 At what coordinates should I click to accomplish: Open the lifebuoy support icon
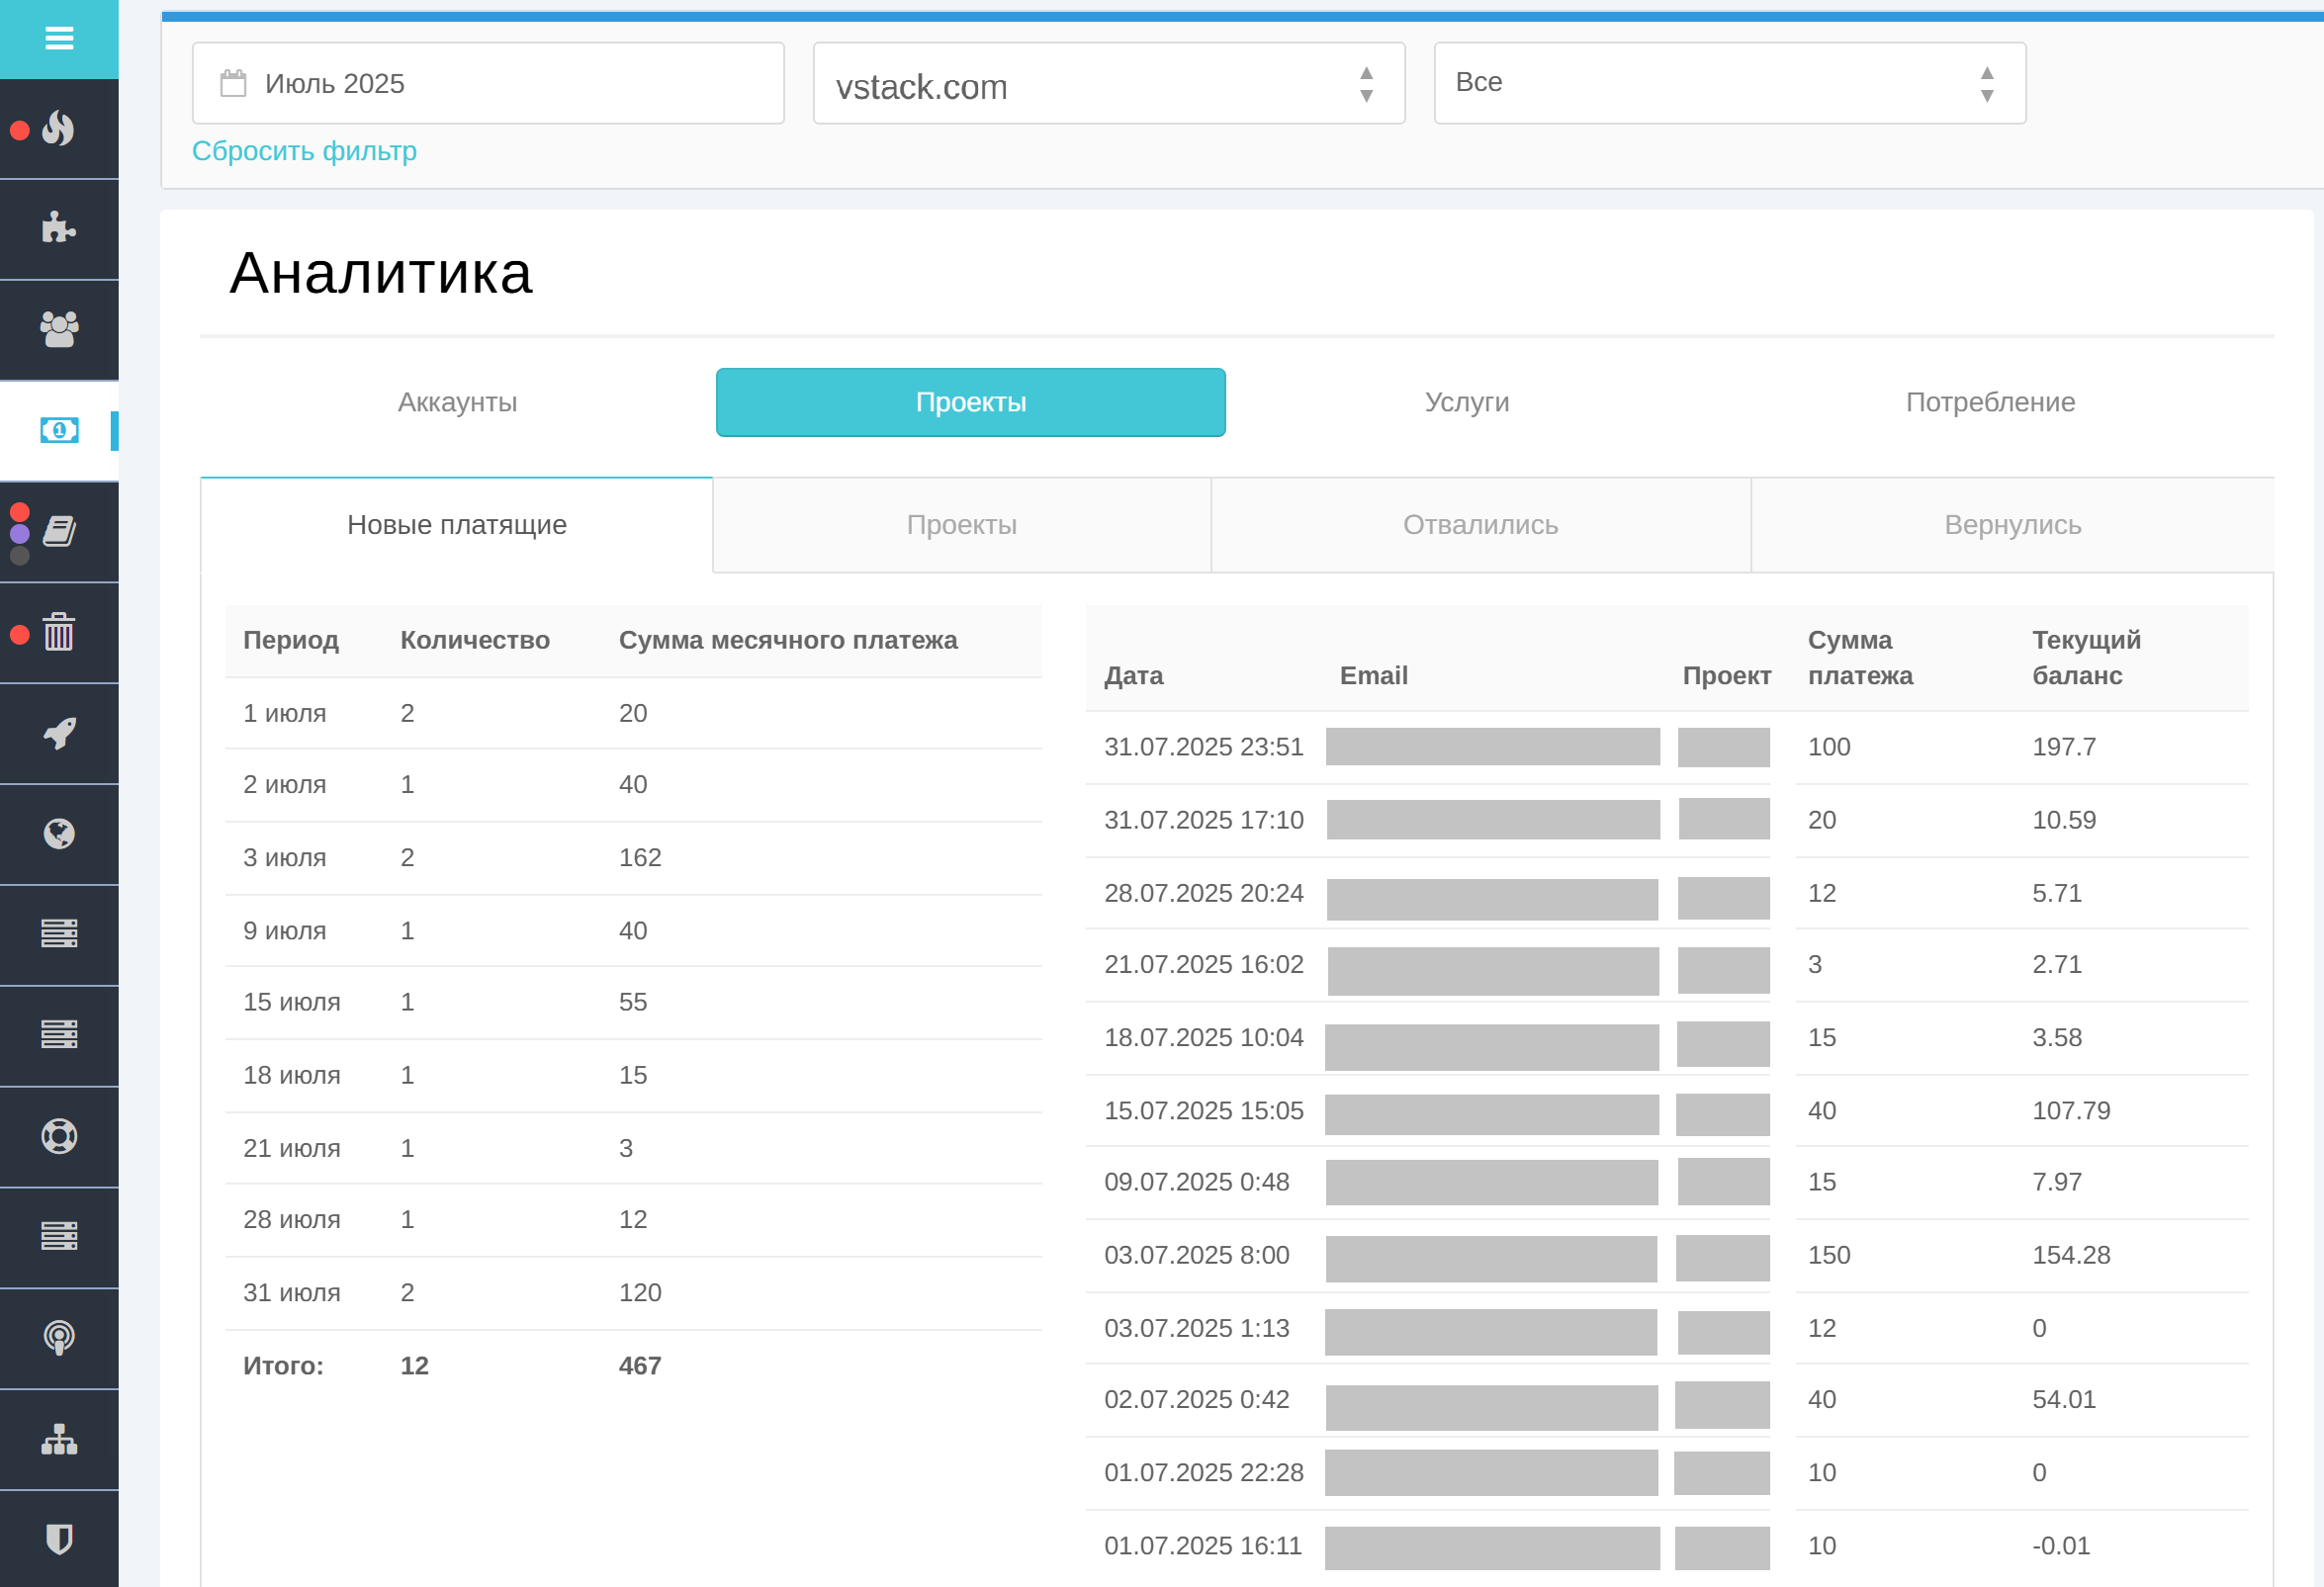pos(59,1137)
